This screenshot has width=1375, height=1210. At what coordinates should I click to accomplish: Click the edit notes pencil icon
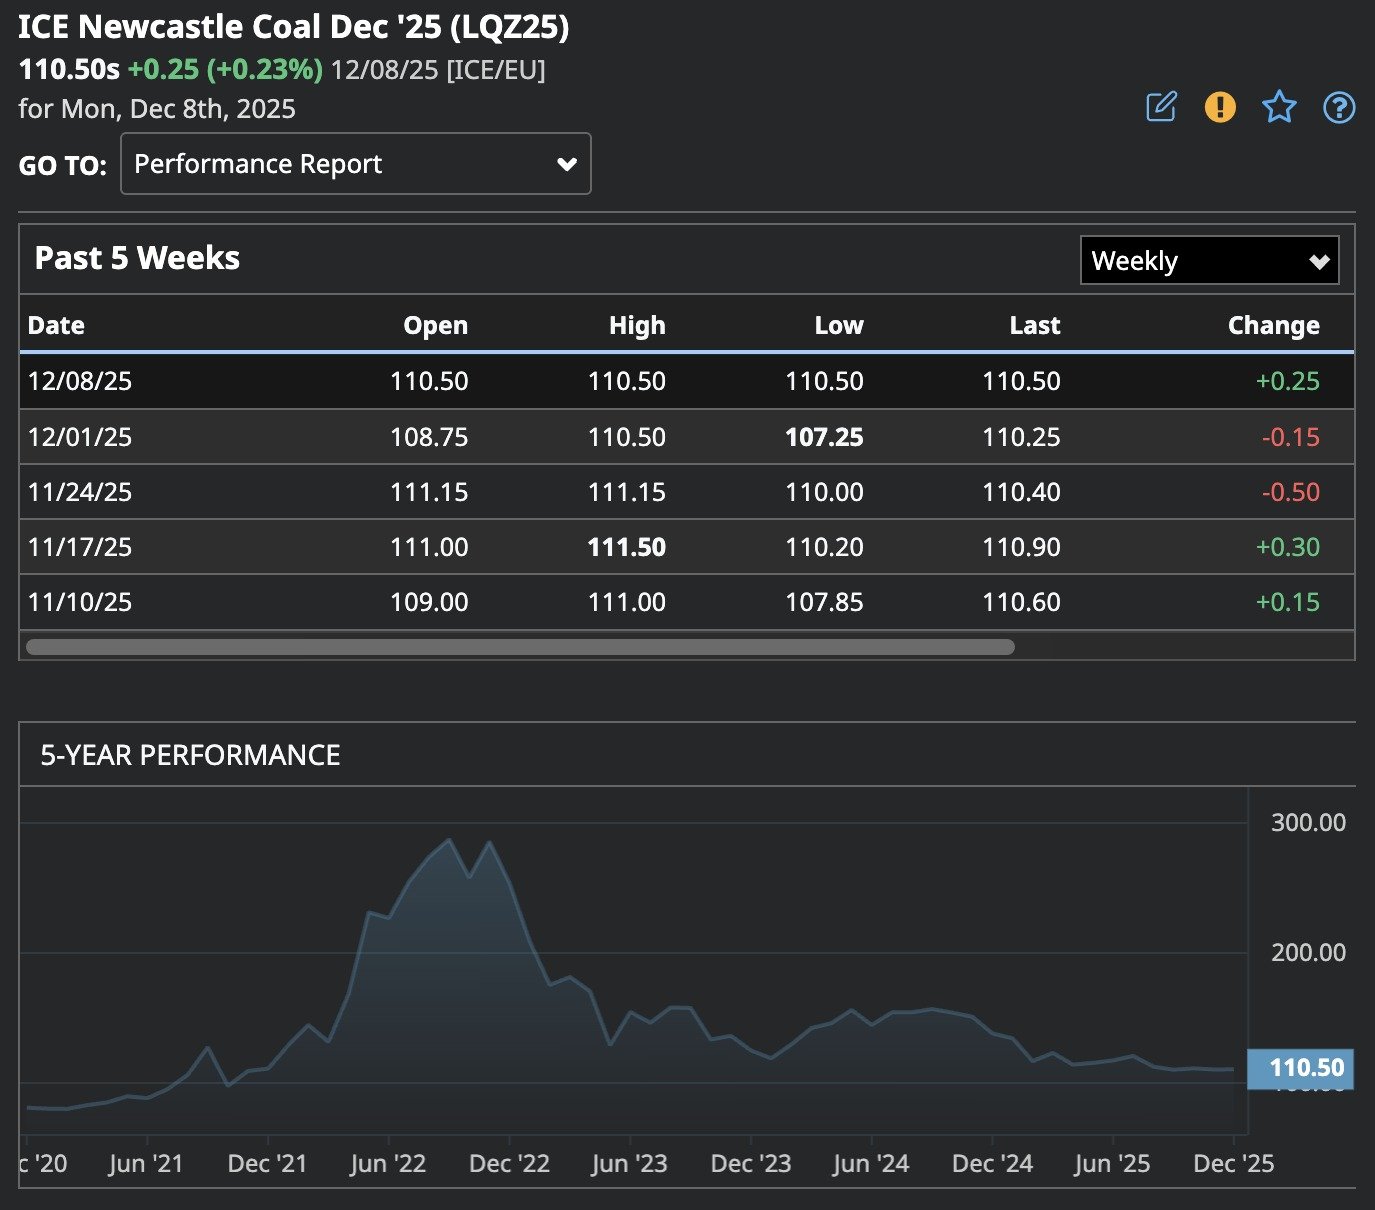pyautogui.click(x=1161, y=107)
